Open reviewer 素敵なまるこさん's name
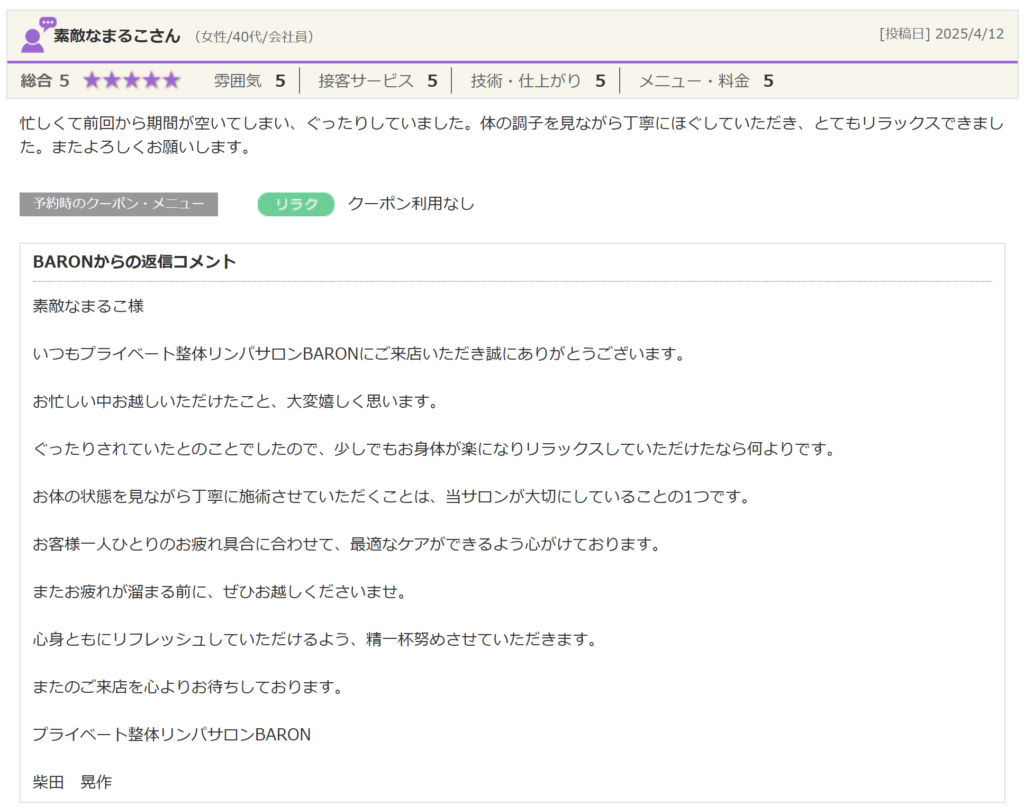Screen dimensions: 1024x806 (x=117, y=36)
